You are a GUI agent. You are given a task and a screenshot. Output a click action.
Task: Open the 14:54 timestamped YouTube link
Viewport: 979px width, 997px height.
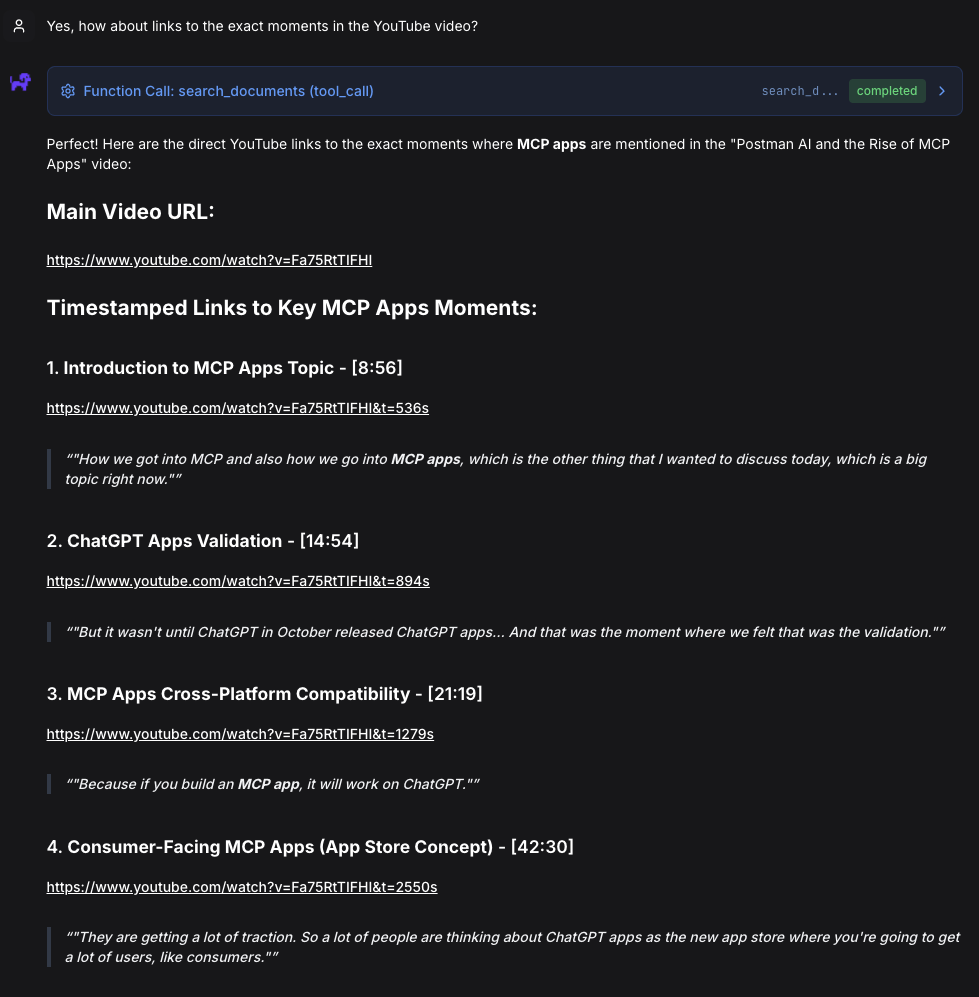click(237, 581)
